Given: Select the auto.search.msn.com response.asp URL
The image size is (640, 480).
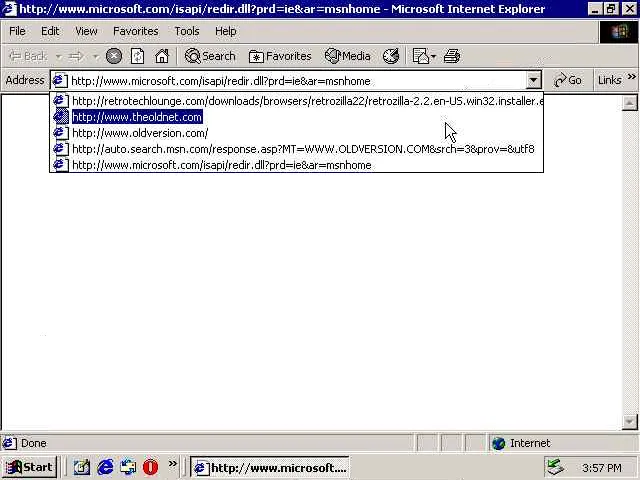Looking at the screenshot, I should [297, 149].
